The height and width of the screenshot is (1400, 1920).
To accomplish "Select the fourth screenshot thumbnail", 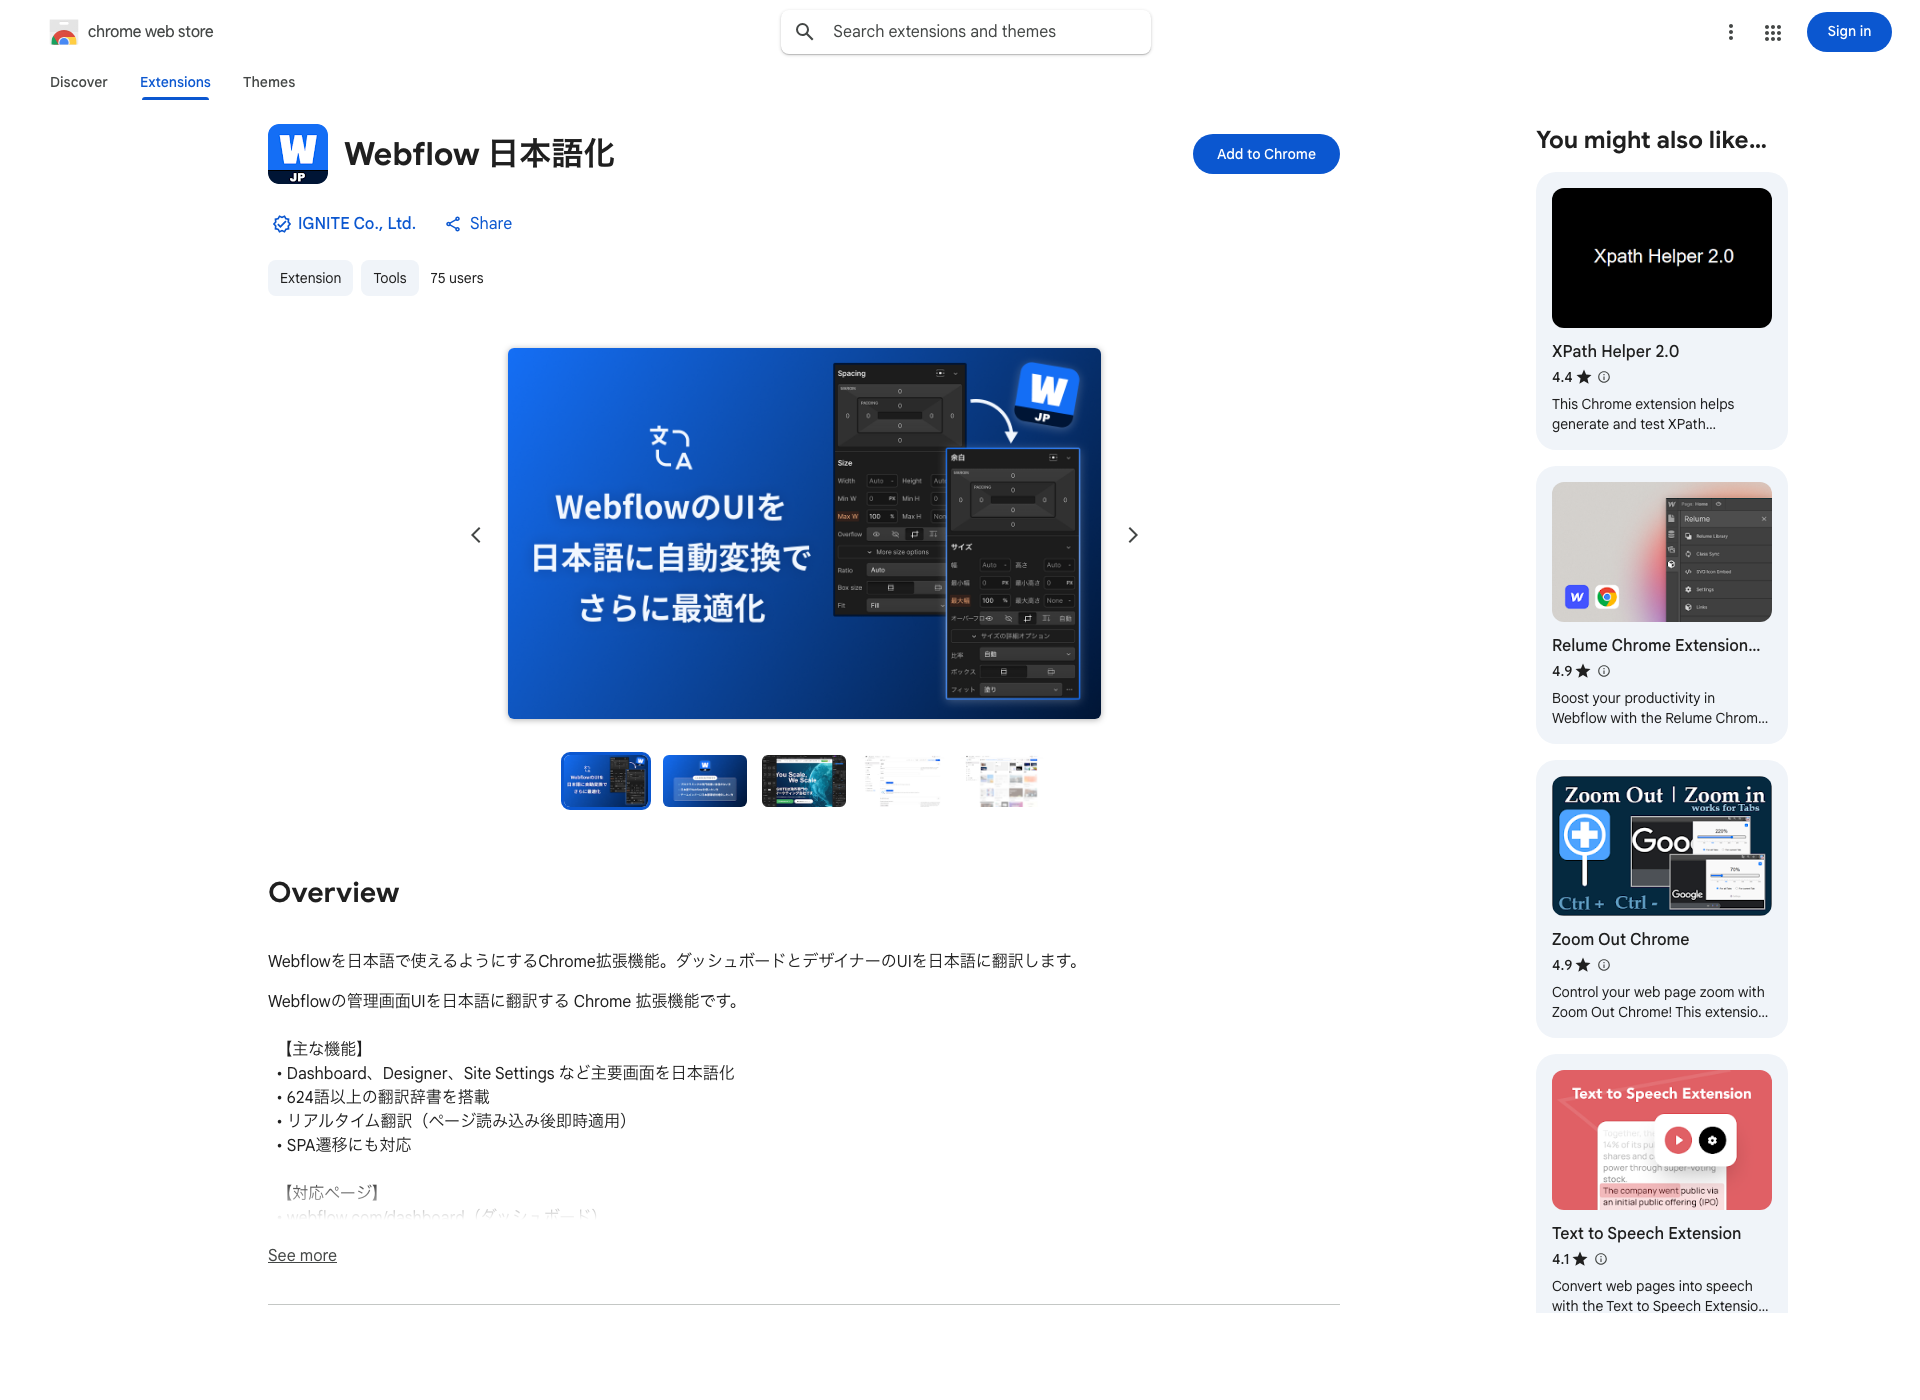I will click(x=903, y=781).
